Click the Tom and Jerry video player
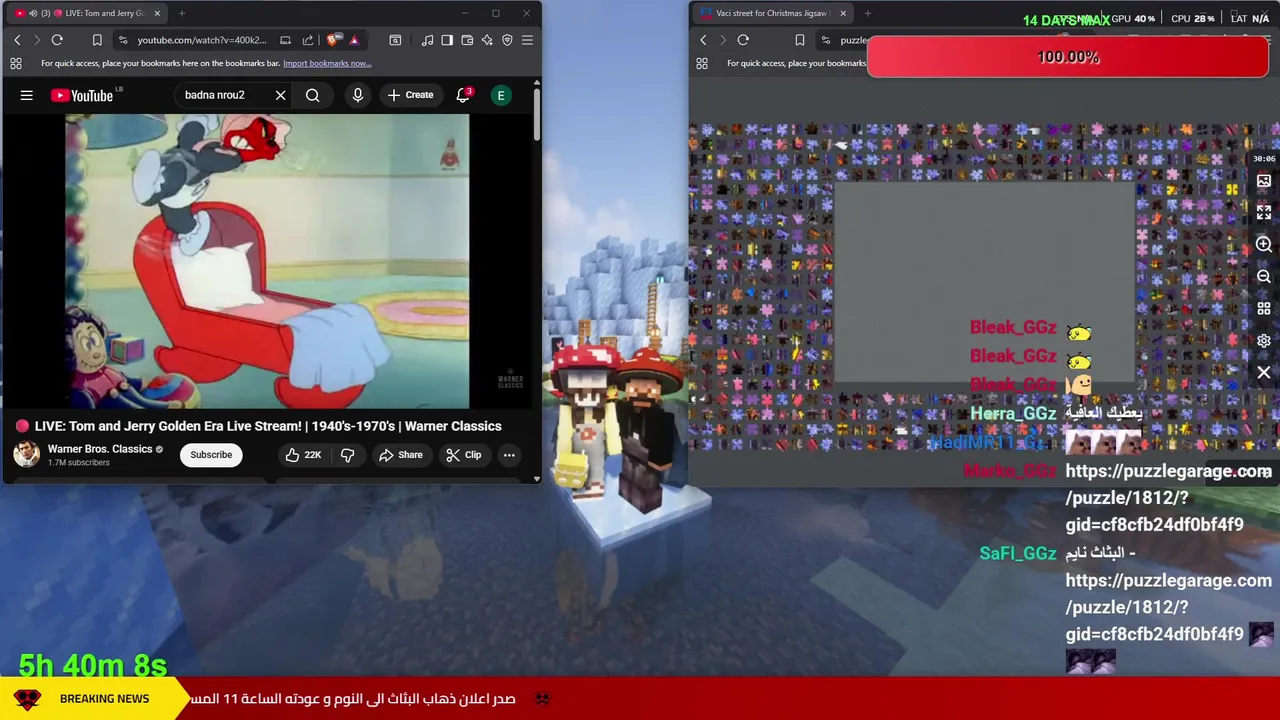This screenshot has height=720, width=1280. pos(267,261)
